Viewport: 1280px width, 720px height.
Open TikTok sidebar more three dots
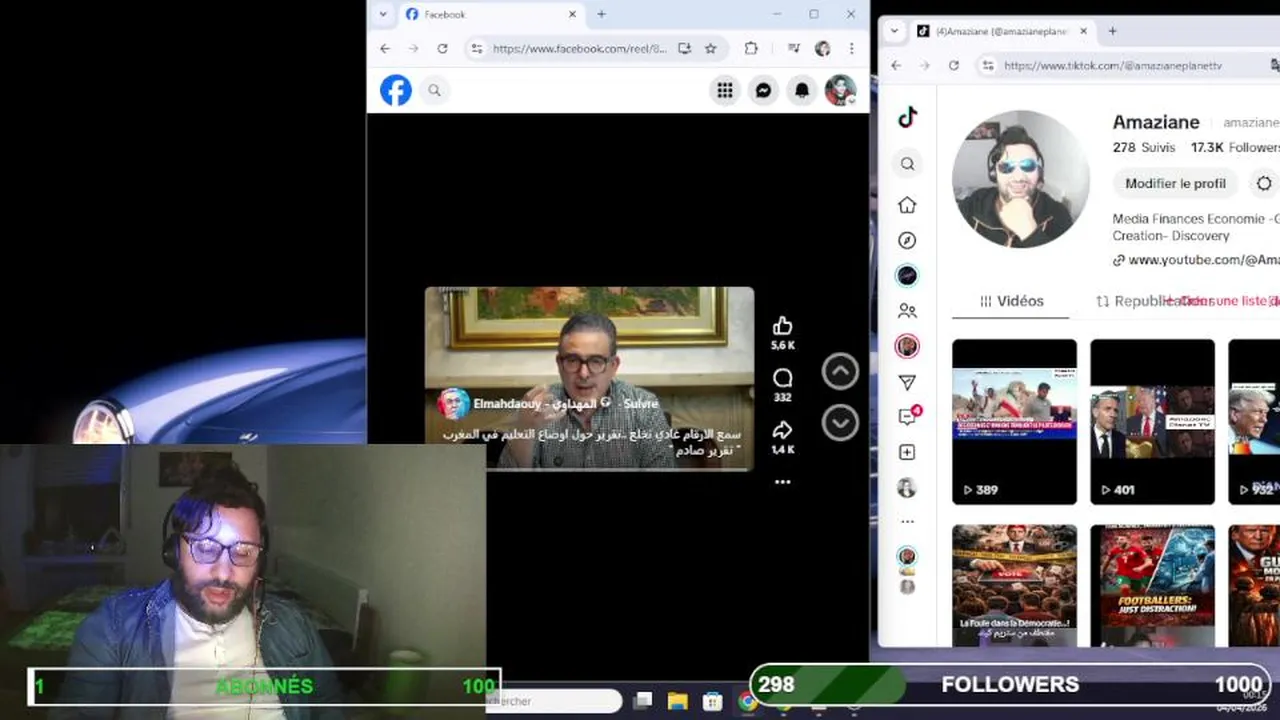[x=907, y=522]
